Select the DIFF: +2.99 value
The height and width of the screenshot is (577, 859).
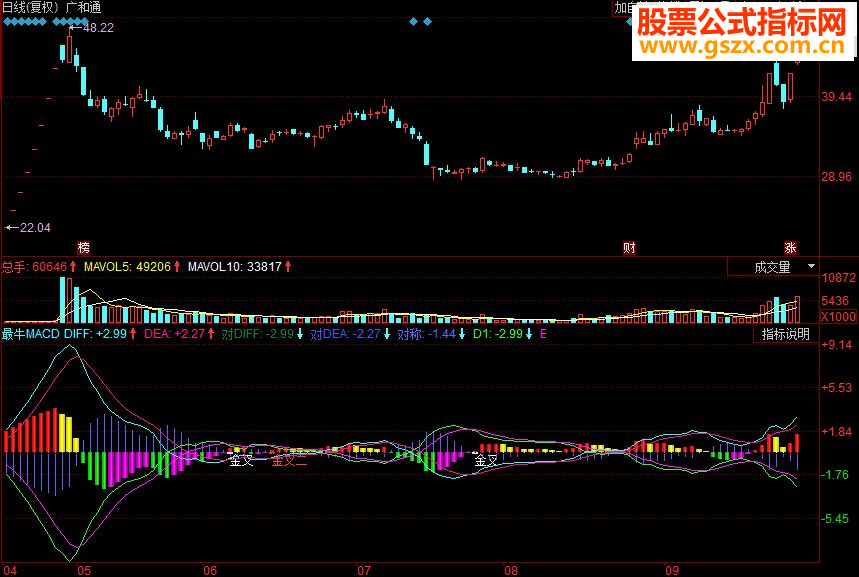click(x=95, y=334)
